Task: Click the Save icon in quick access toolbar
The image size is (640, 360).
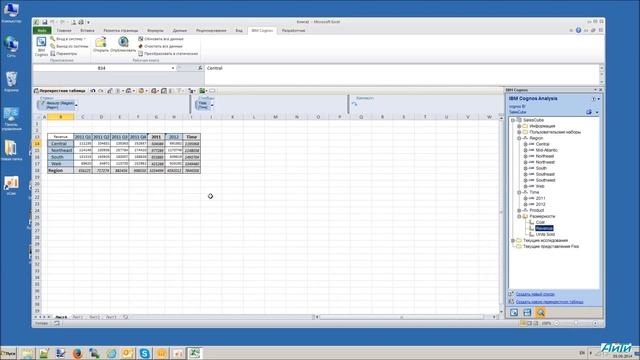Action: 44,22
